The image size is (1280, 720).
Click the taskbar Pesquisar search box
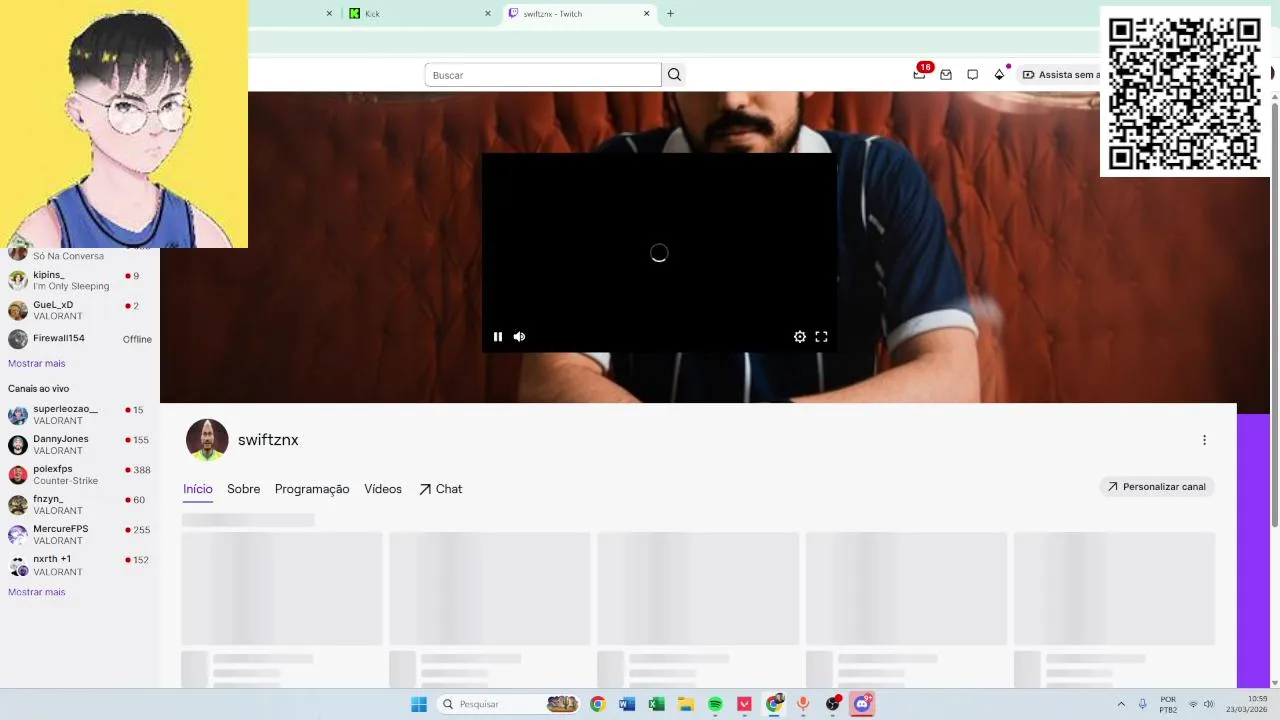[508, 704]
